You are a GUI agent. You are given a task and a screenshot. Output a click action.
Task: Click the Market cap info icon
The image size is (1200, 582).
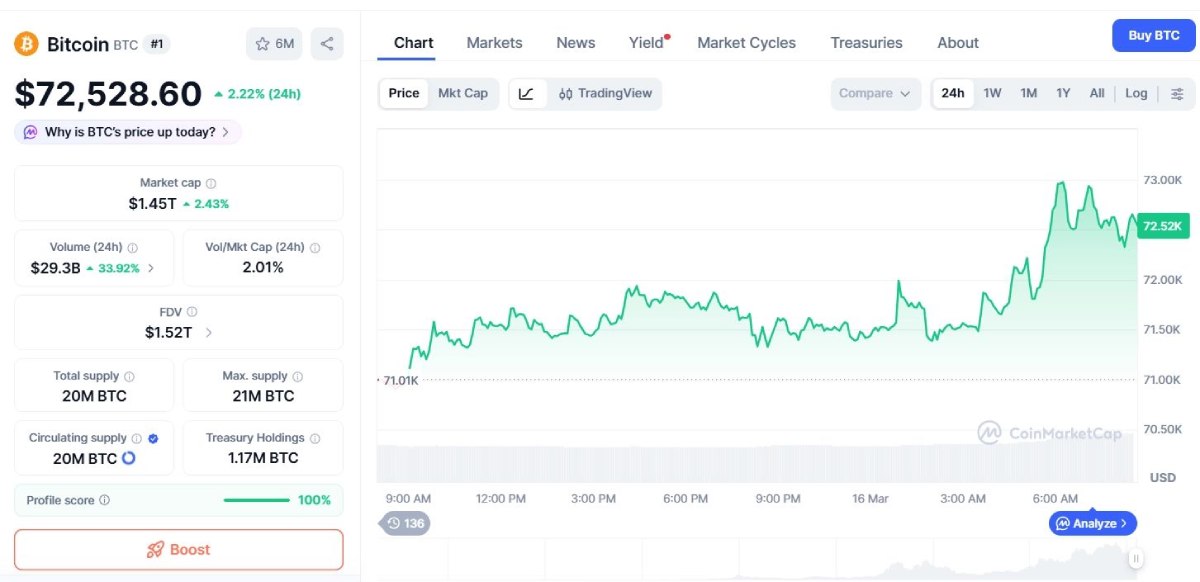[x=211, y=184]
